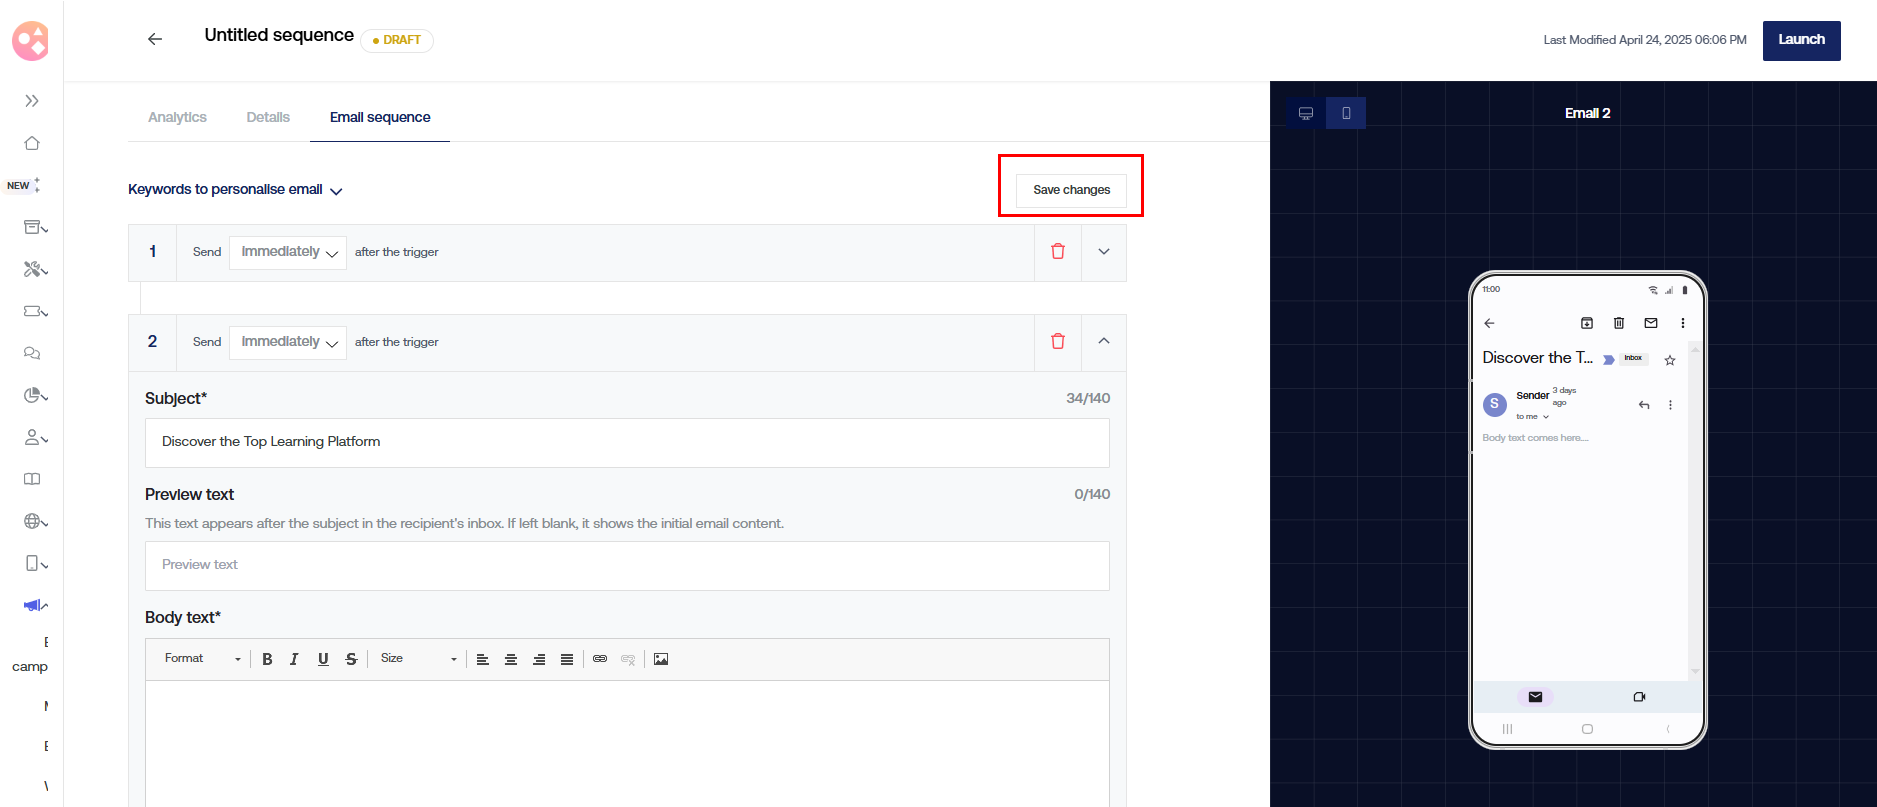Screen dimensions: 1877x807
Task: Switch preview to desktop view
Action: pyautogui.click(x=1306, y=113)
